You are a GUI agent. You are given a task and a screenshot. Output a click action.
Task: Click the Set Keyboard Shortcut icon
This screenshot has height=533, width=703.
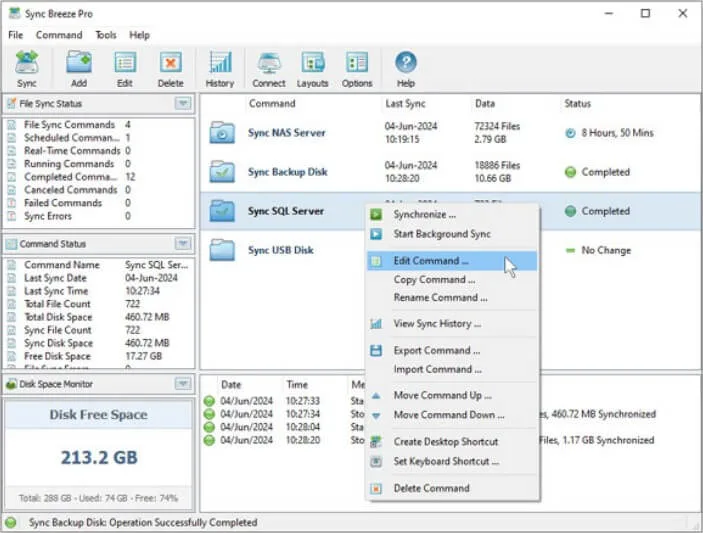click(376, 461)
